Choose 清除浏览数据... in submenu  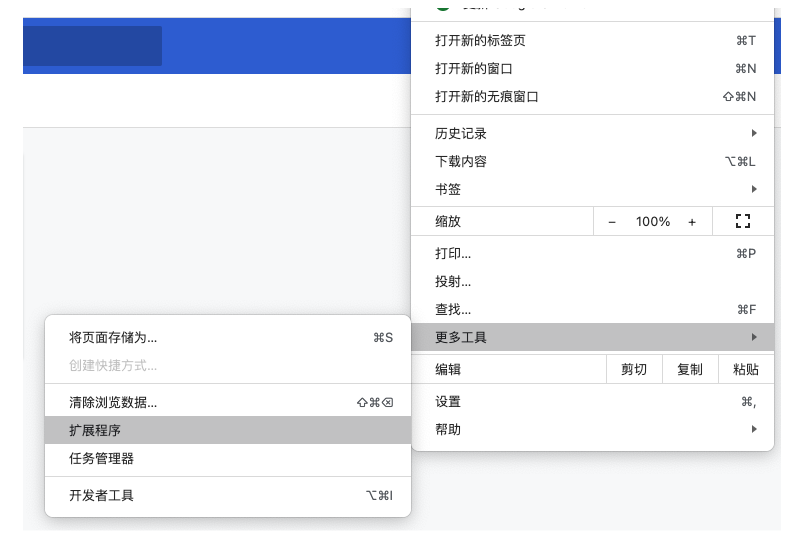point(113,402)
